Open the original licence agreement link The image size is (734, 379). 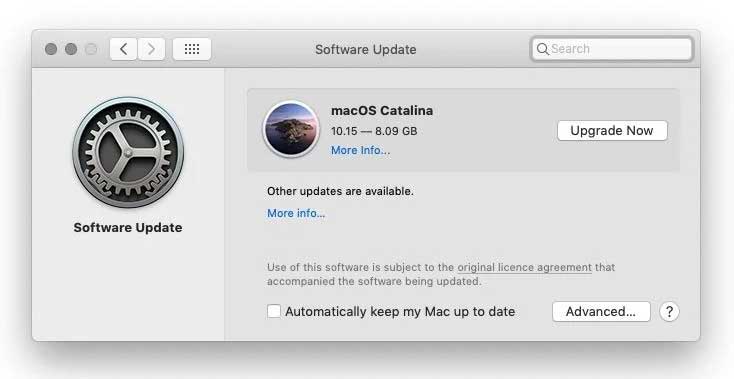[525, 268]
